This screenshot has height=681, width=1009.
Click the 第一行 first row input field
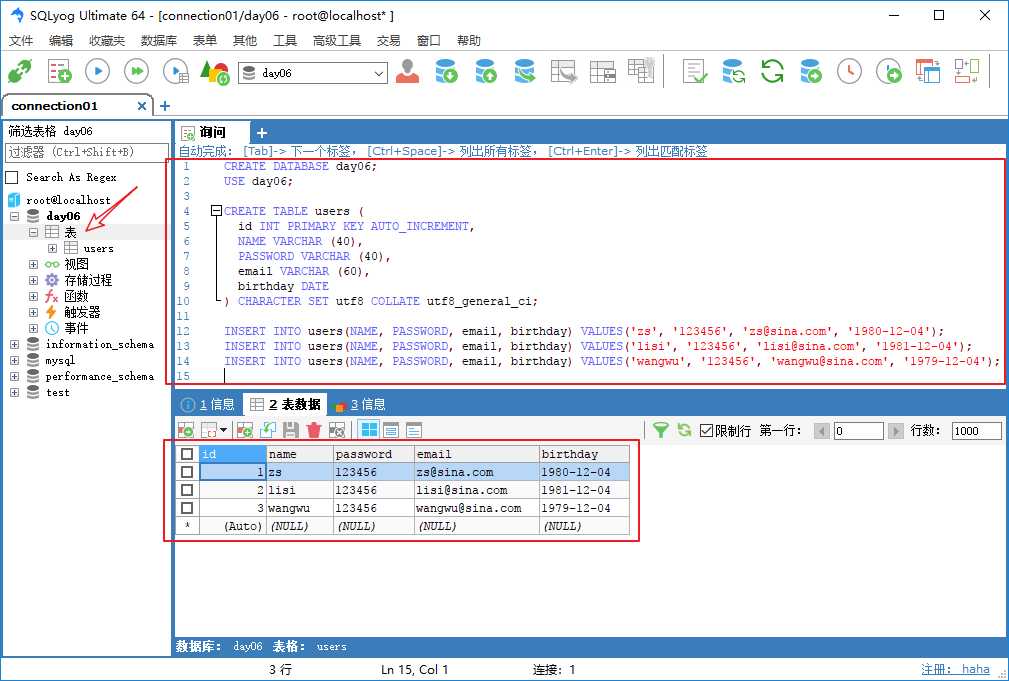[858, 431]
